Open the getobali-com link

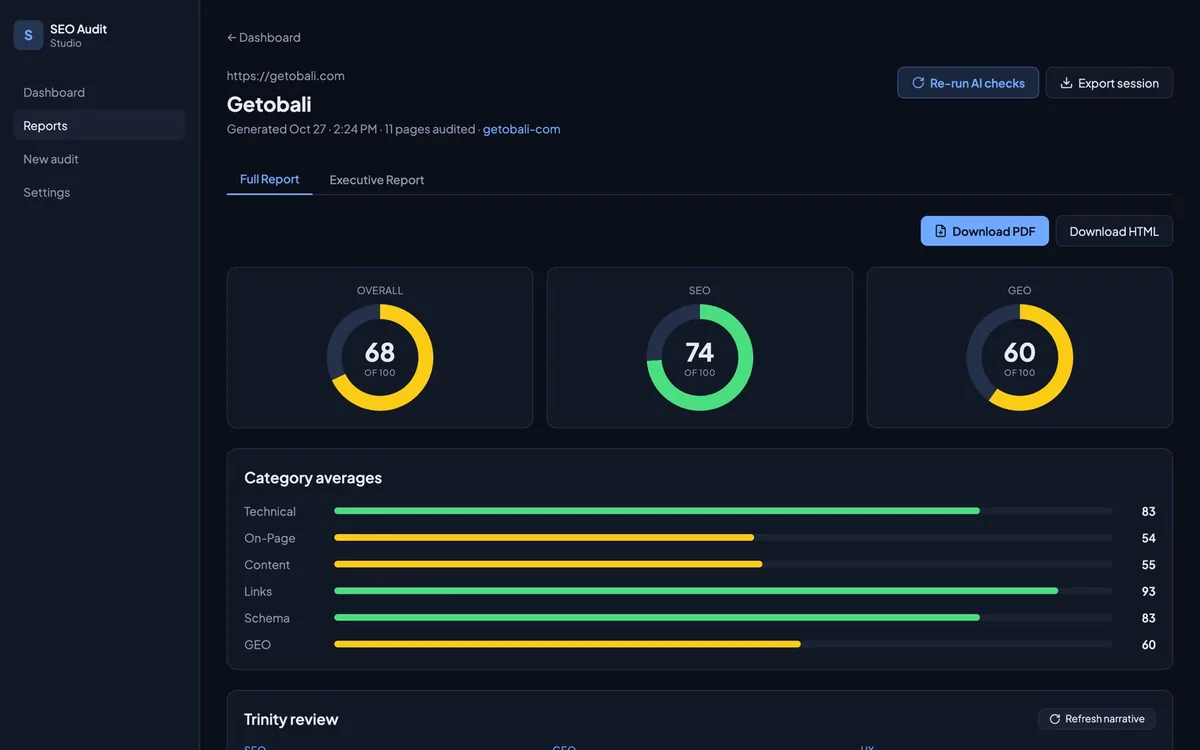pyautogui.click(x=521, y=129)
